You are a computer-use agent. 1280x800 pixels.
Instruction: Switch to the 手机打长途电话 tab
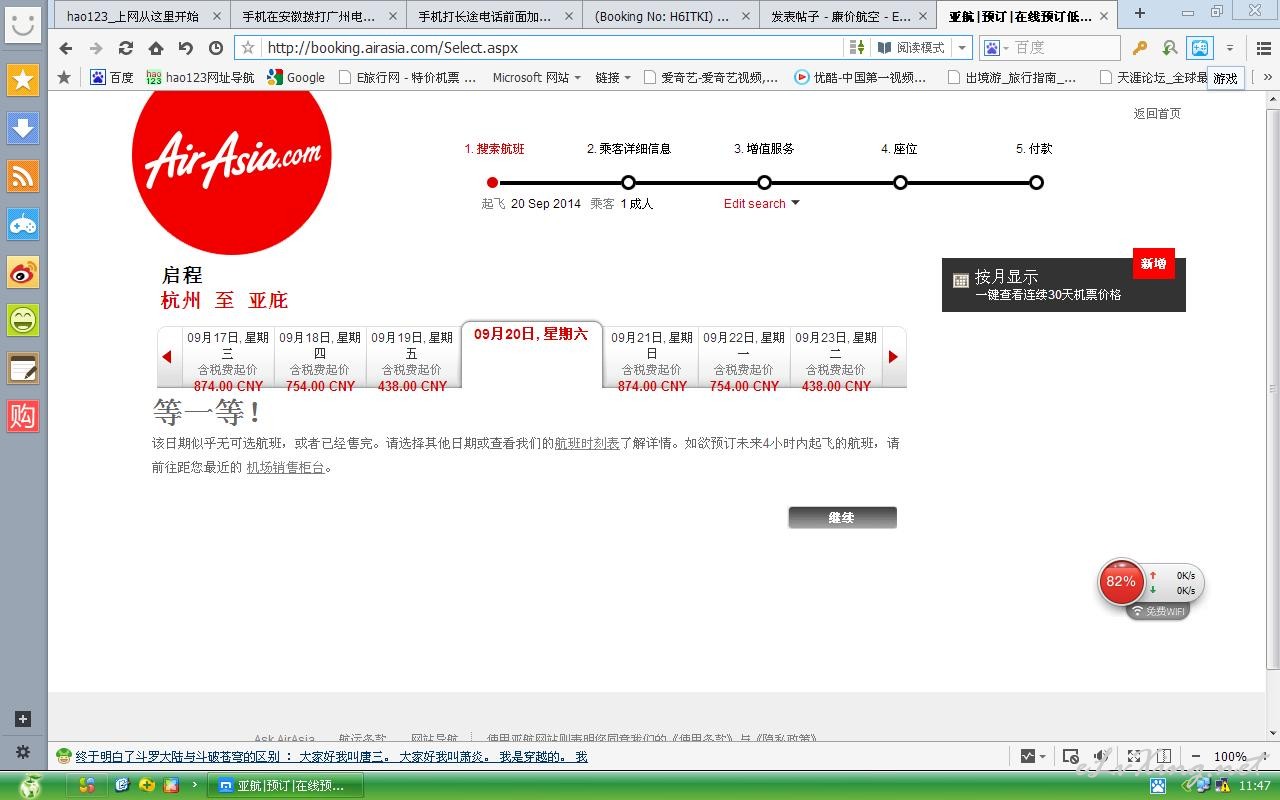tap(494, 16)
